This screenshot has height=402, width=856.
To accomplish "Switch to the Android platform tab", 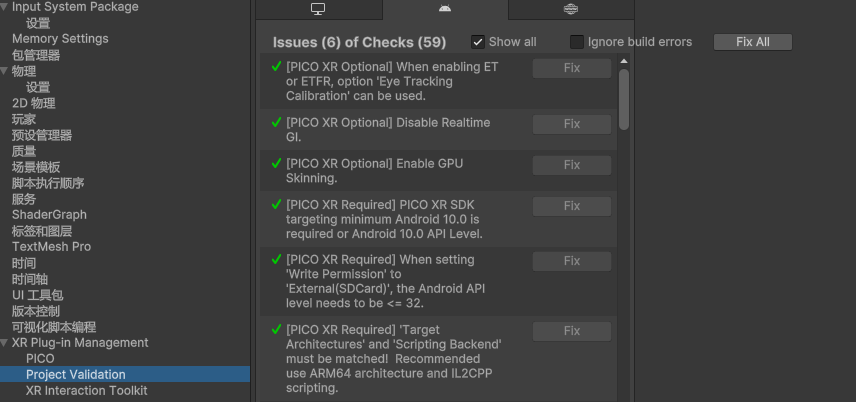I will click(x=445, y=9).
